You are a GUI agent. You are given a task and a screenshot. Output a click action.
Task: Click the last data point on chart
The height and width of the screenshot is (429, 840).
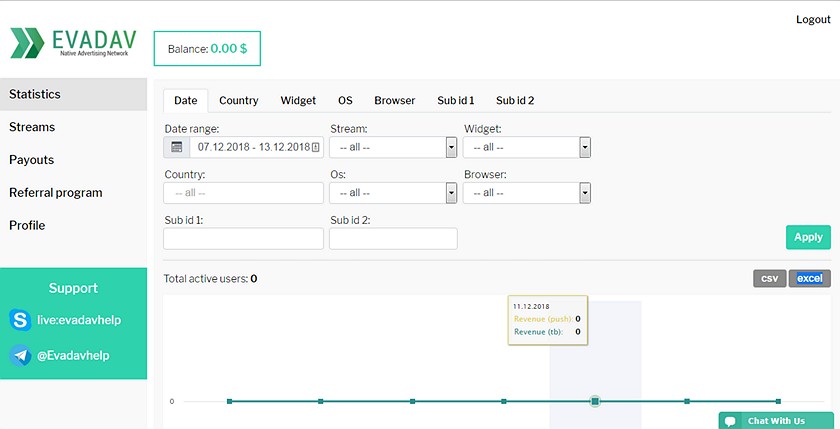pyautogui.click(x=778, y=401)
